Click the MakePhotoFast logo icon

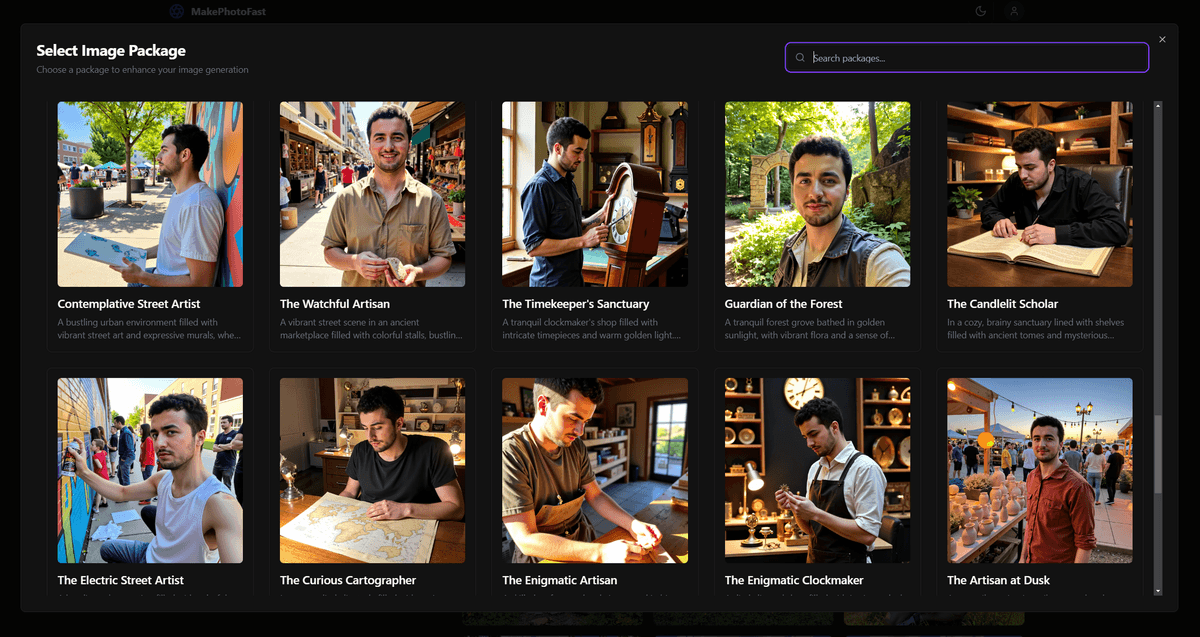pos(176,11)
